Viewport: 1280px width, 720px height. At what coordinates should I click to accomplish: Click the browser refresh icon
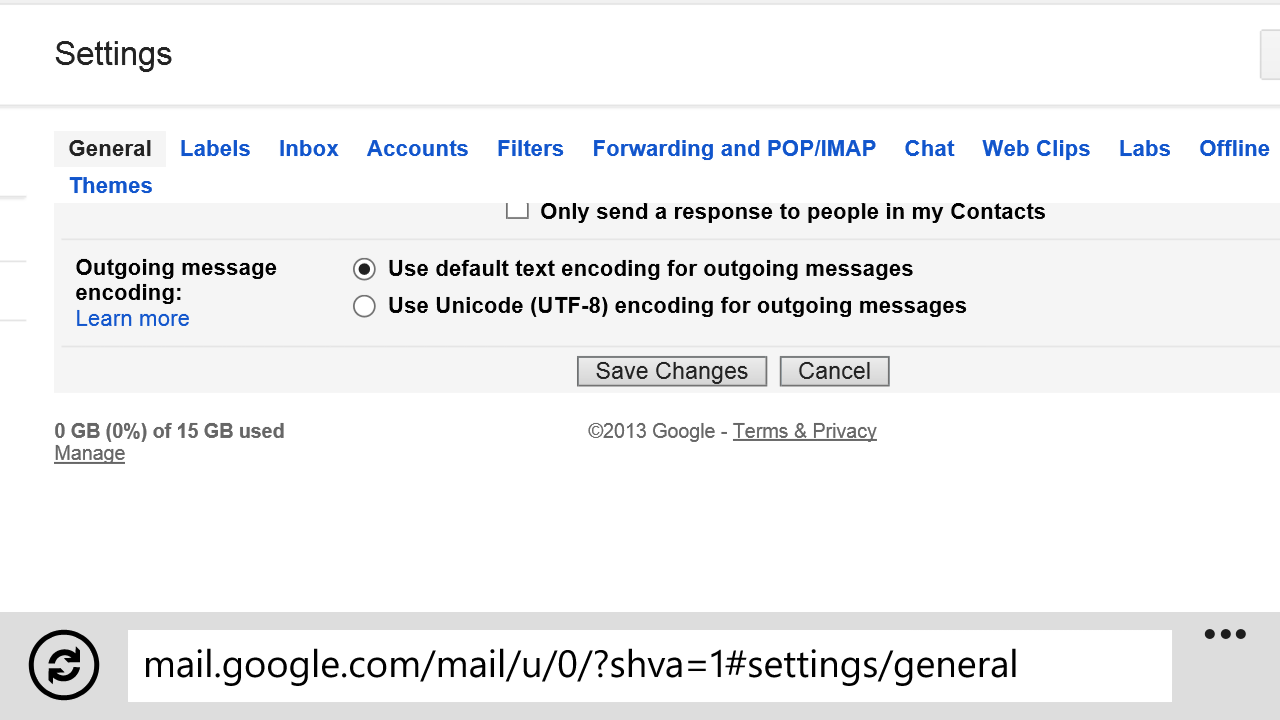click(64, 665)
